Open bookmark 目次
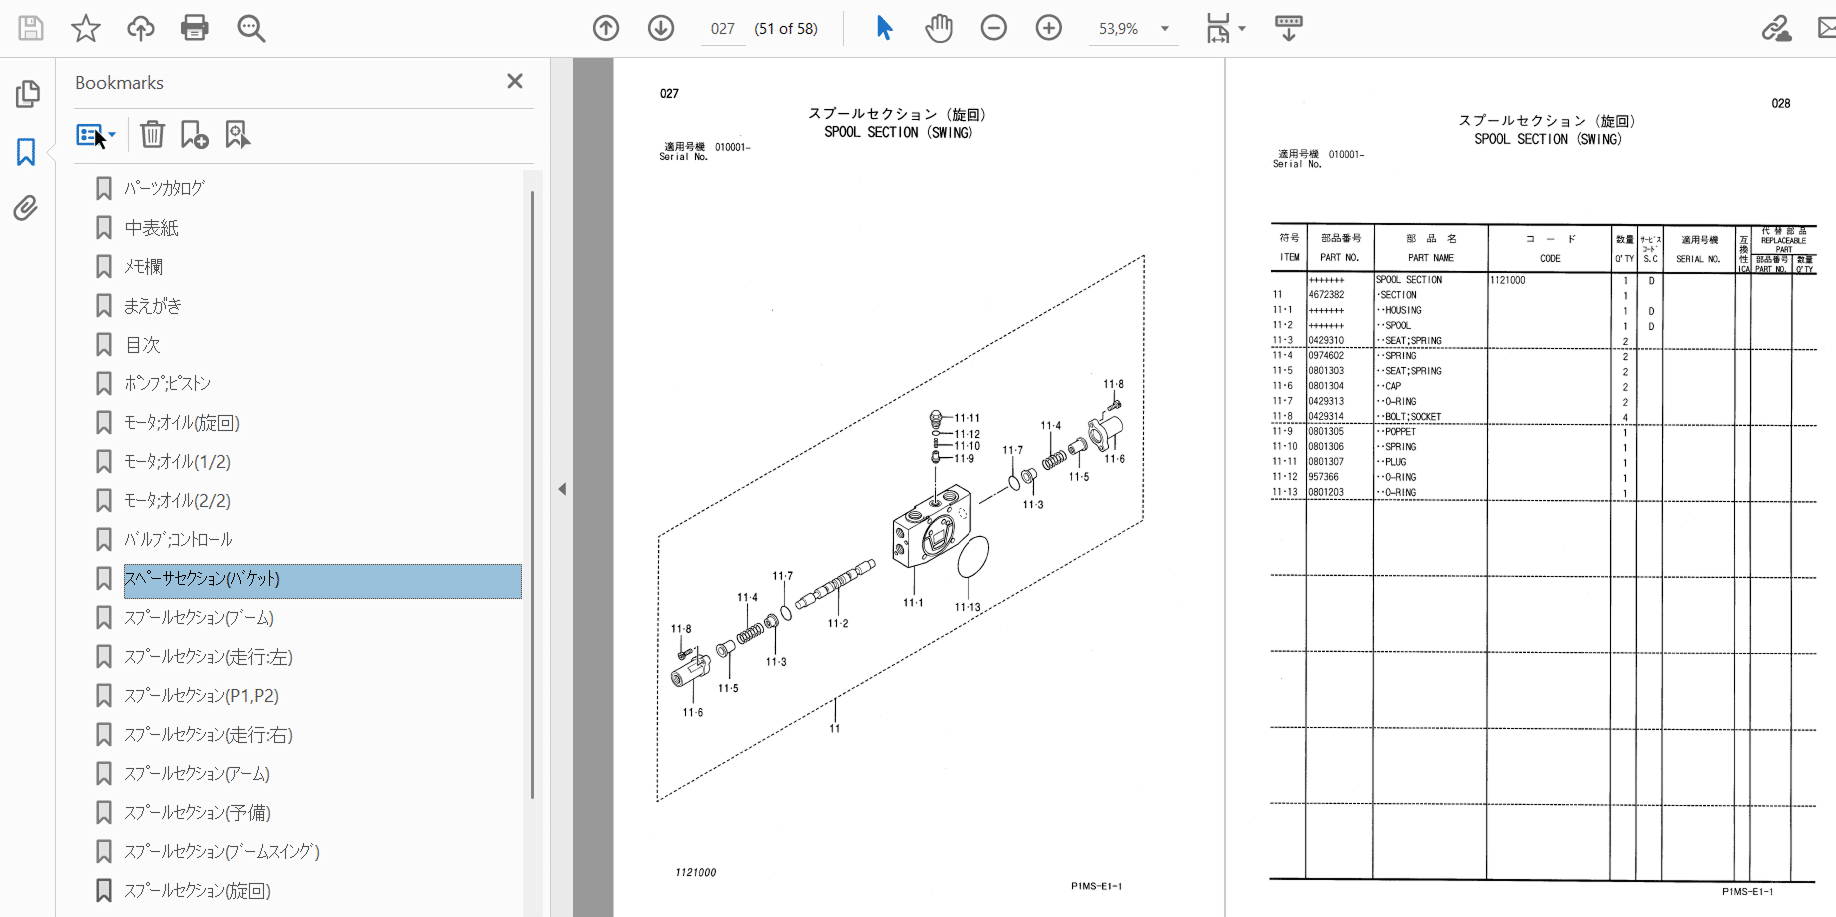Screen dimensions: 1836x917 click(x=142, y=345)
